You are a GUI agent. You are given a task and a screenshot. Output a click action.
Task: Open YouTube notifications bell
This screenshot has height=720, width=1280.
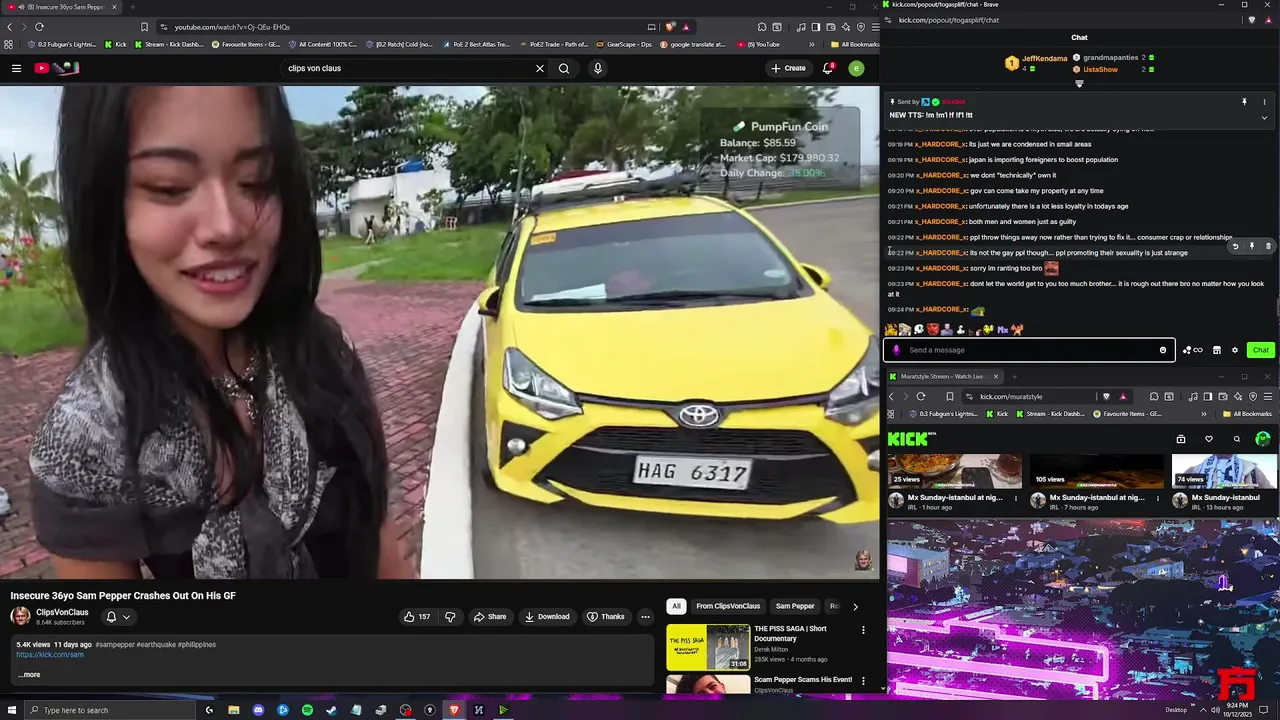coord(828,68)
